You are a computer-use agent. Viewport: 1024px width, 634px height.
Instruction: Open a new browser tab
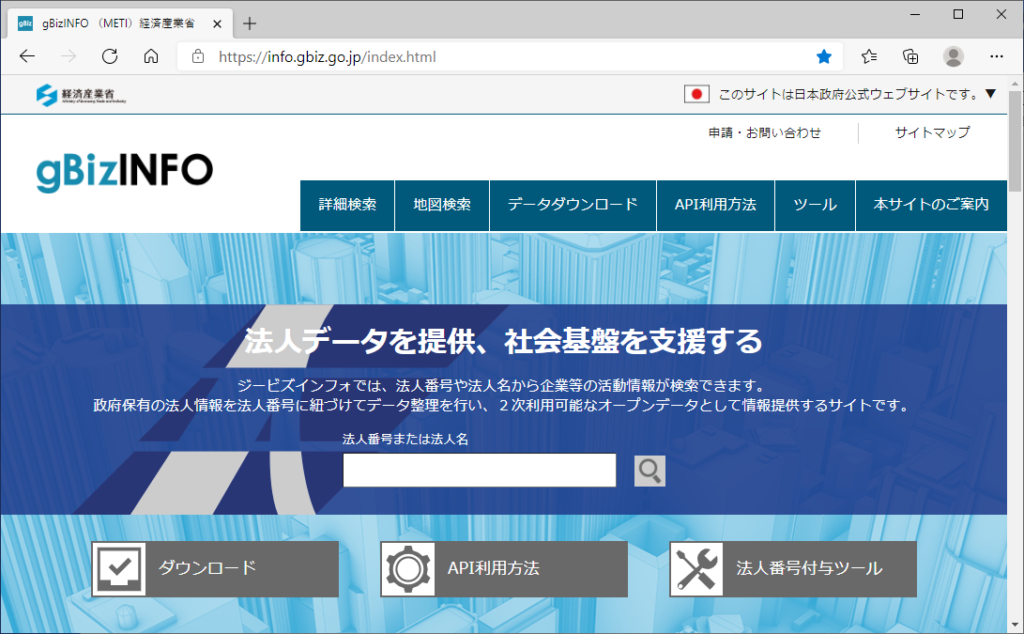pyautogui.click(x=250, y=23)
